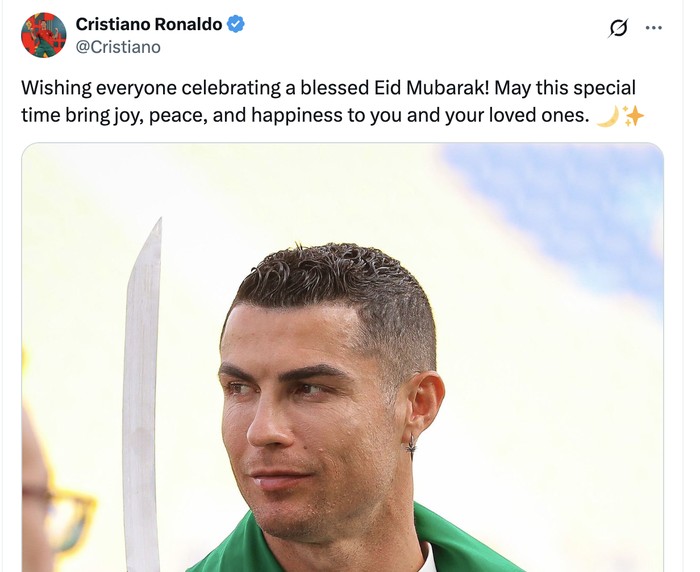Open the Grok explain-post icon

(x=618, y=28)
